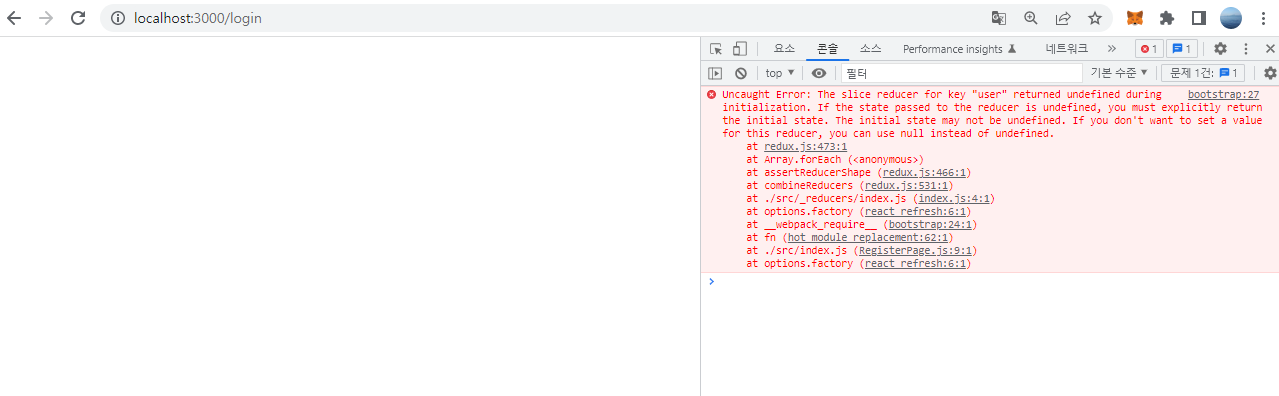Click './src/_reducers/index.js' stack text

(x=835, y=198)
